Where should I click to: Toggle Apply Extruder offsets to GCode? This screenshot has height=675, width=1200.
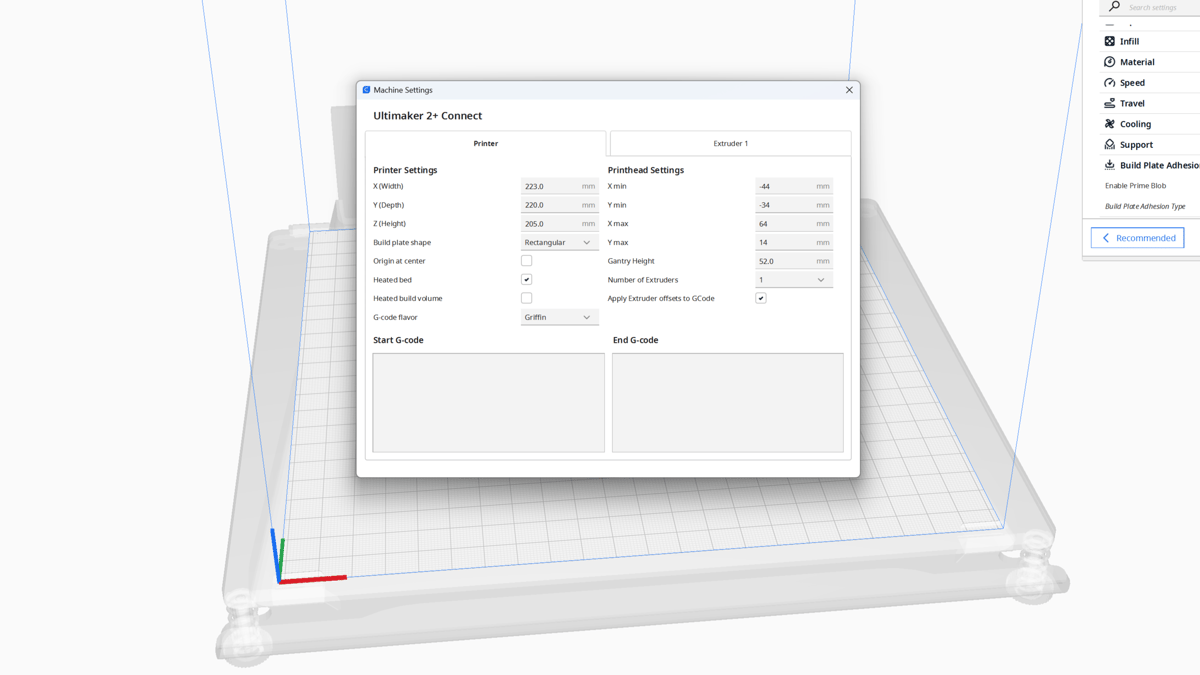(x=761, y=298)
